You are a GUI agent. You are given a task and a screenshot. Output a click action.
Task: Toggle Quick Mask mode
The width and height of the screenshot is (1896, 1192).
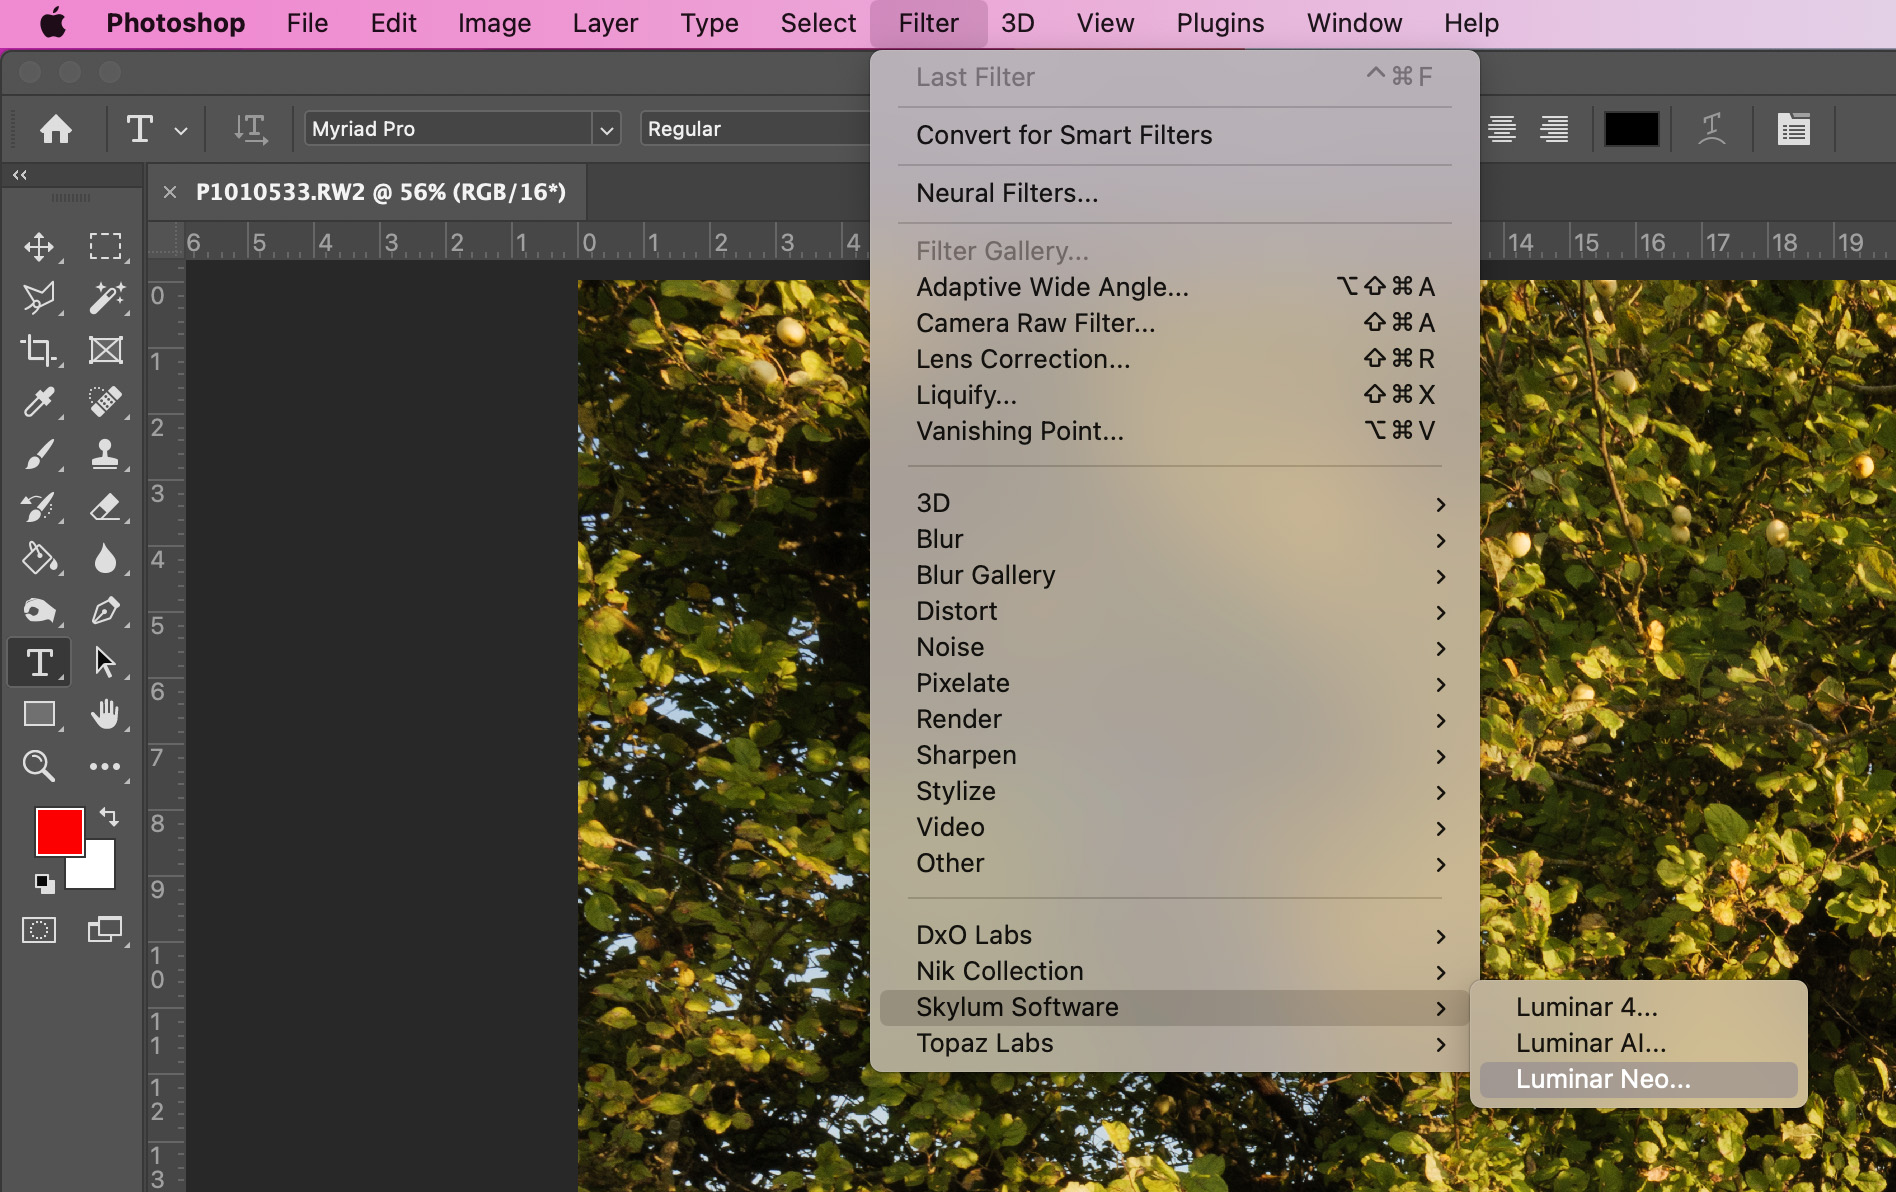click(39, 930)
